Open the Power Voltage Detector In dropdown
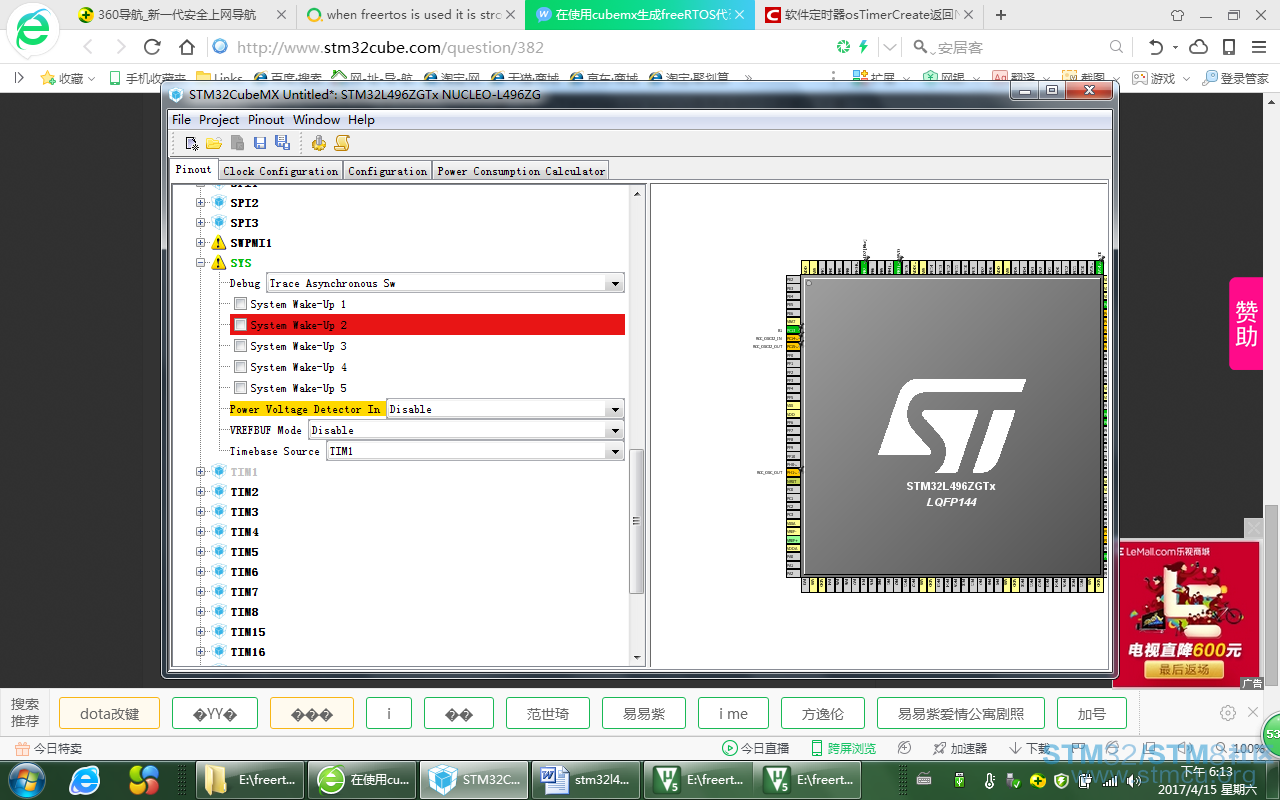 [615, 409]
